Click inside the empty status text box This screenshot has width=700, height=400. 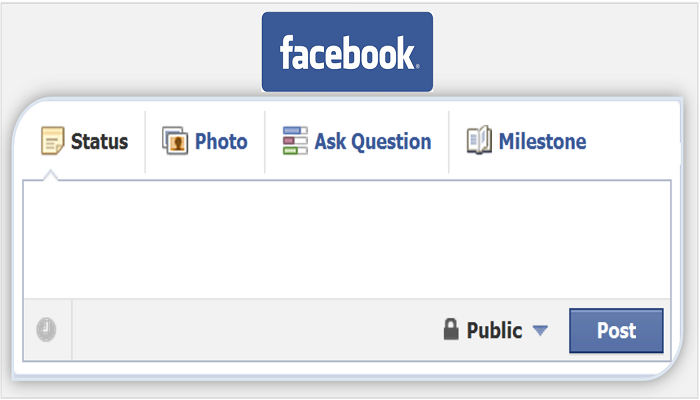coord(347,239)
